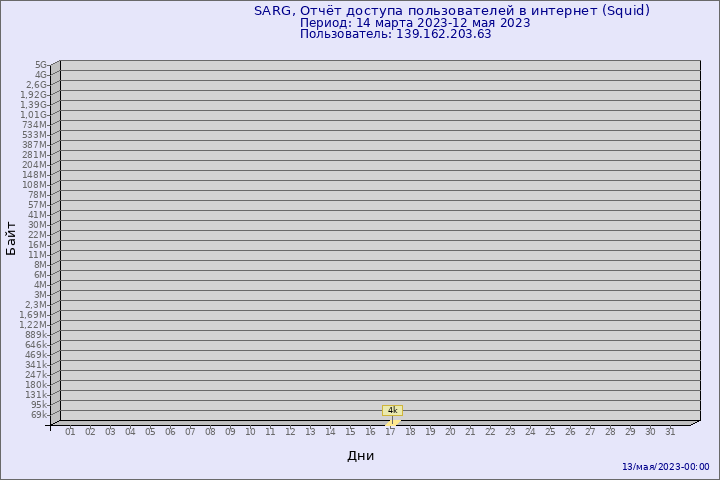The height and width of the screenshot is (480, 720).
Task: Click the Байт vertical axis title
Action: point(11,238)
